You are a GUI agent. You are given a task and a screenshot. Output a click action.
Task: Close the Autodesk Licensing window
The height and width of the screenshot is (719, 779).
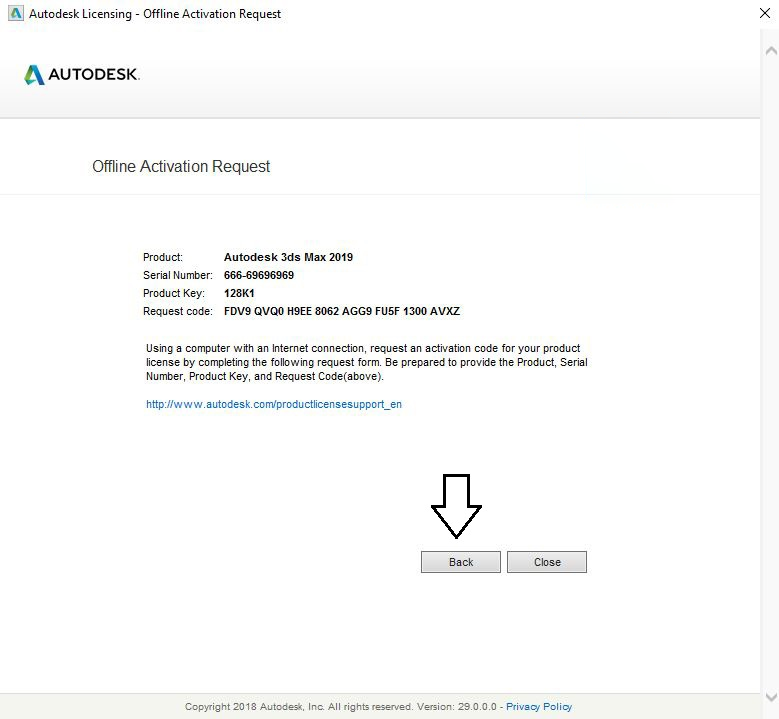pyautogui.click(x=765, y=13)
